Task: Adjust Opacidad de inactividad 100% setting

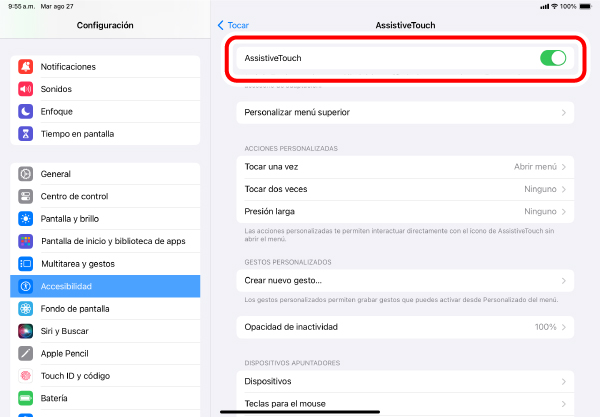Action: point(405,327)
